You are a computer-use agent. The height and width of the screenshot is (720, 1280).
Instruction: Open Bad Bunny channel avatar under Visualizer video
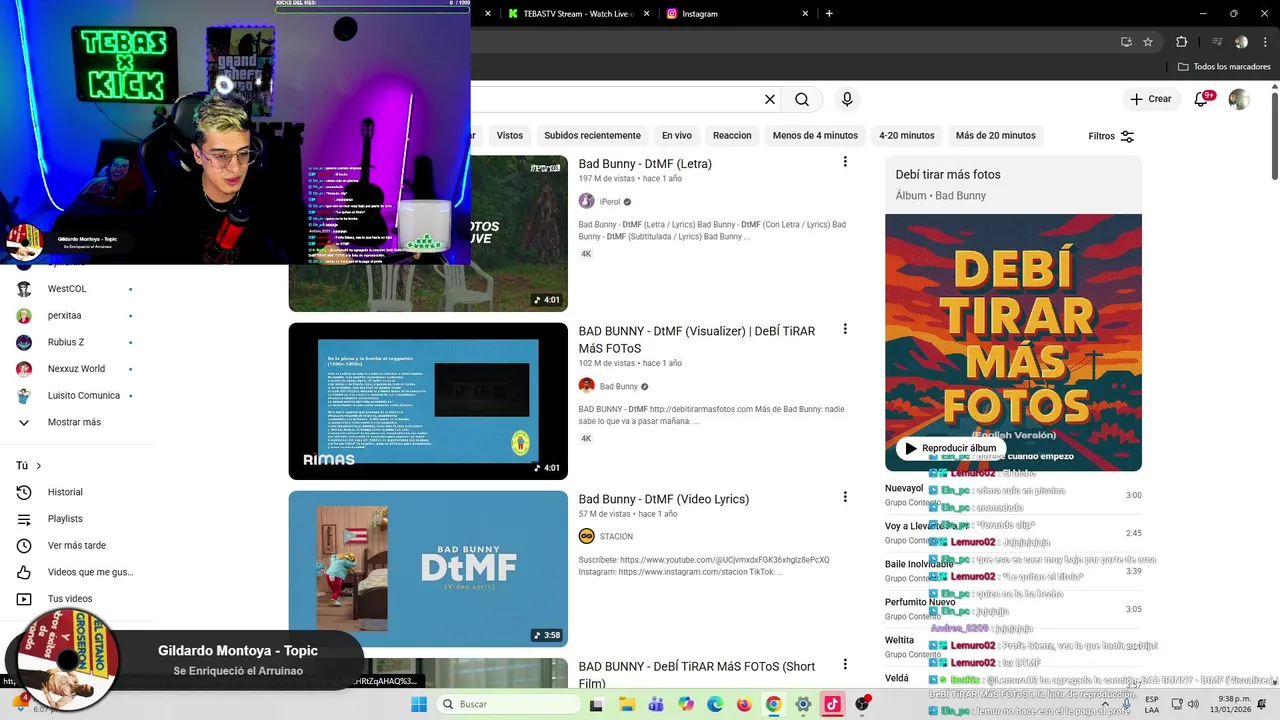click(587, 386)
